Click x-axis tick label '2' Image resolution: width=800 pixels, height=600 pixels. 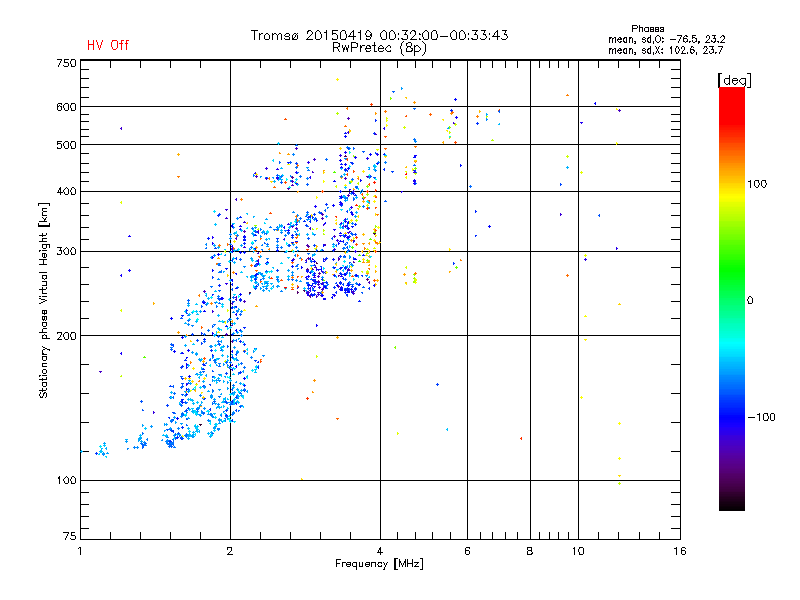pos(230,551)
